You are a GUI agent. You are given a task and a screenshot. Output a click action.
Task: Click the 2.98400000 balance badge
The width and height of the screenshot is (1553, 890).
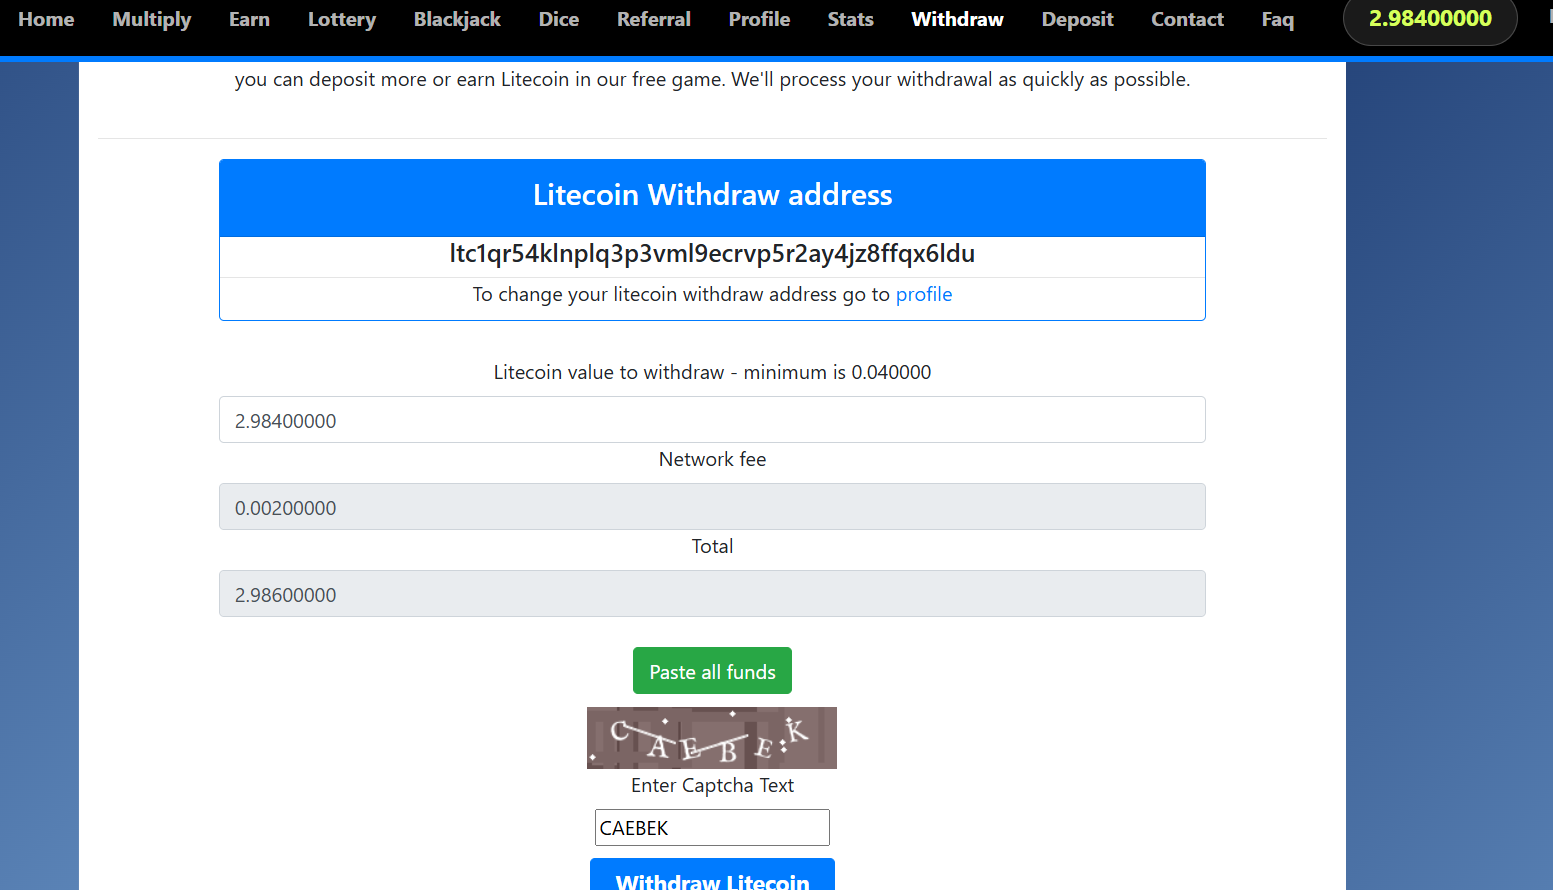(x=1429, y=20)
